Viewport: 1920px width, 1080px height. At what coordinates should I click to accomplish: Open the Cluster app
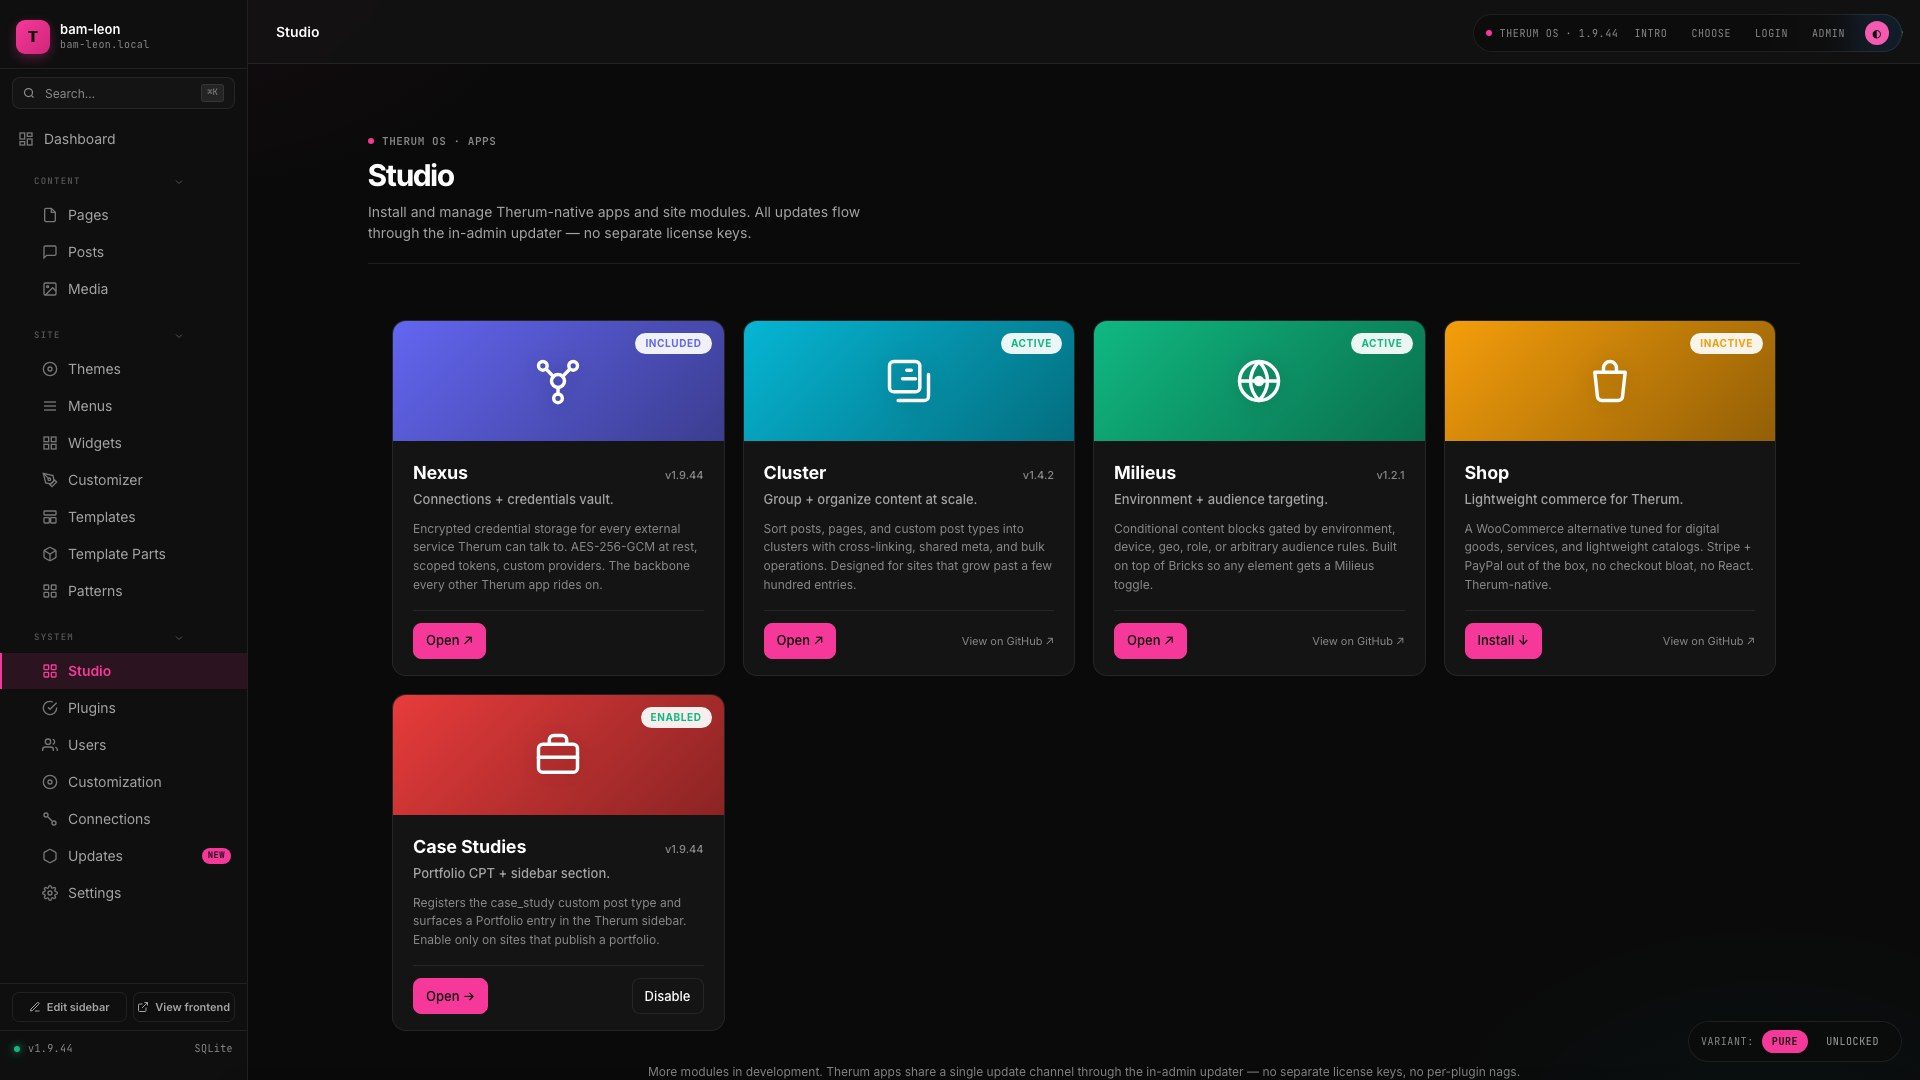[799, 640]
